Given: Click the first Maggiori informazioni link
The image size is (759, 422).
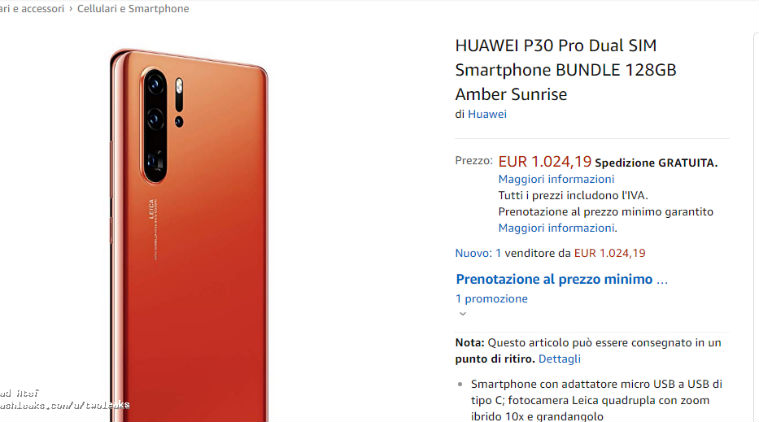Looking at the screenshot, I should [556, 179].
